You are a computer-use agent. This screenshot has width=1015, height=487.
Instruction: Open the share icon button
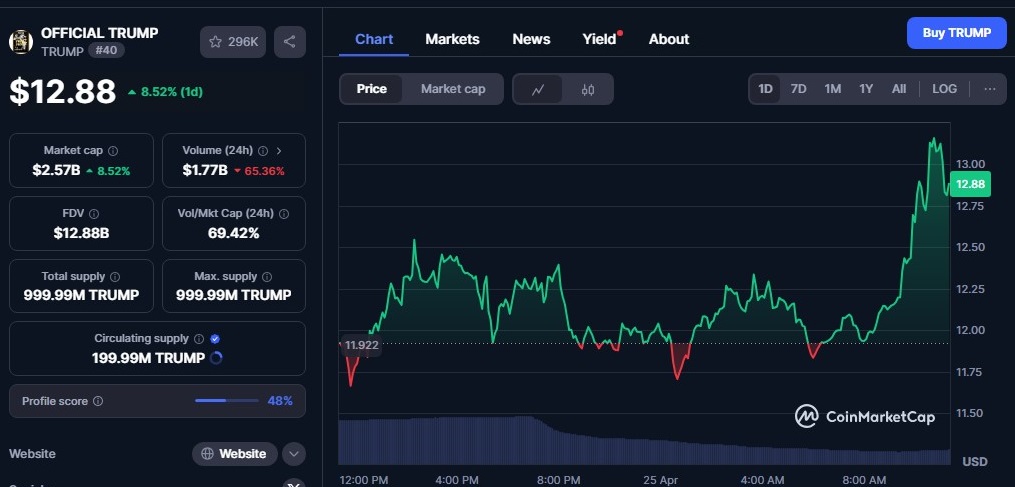[x=289, y=42]
